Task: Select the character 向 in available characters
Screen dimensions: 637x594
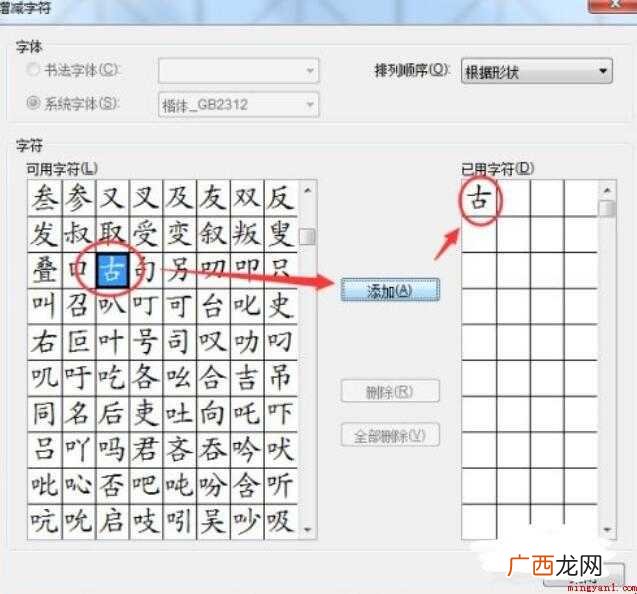Action: pyautogui.click(x=214, y=414)
